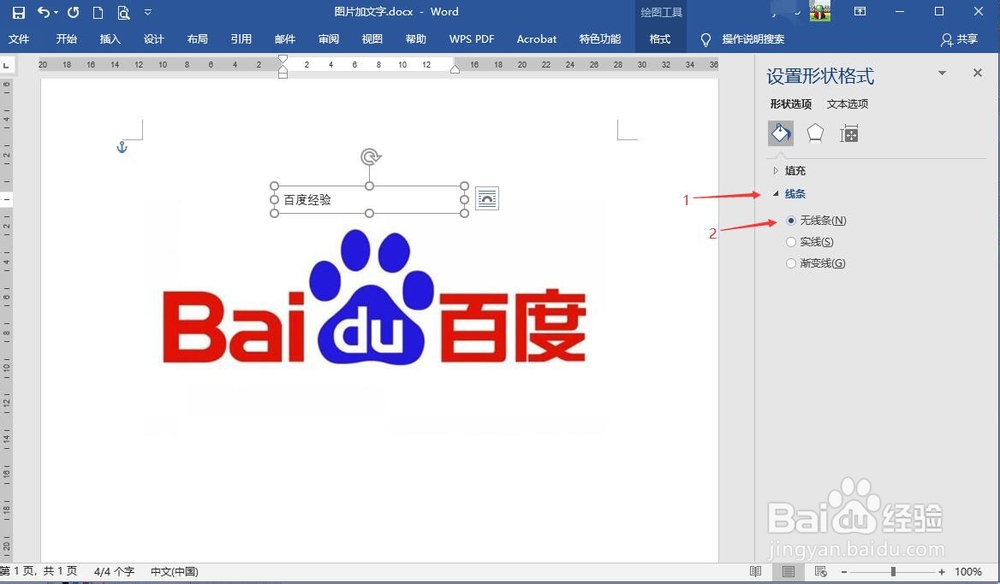The width and height of the screenshot is (1000, 584).
Task: Close the 设置形状格式 pane
Action: [978, 73]
